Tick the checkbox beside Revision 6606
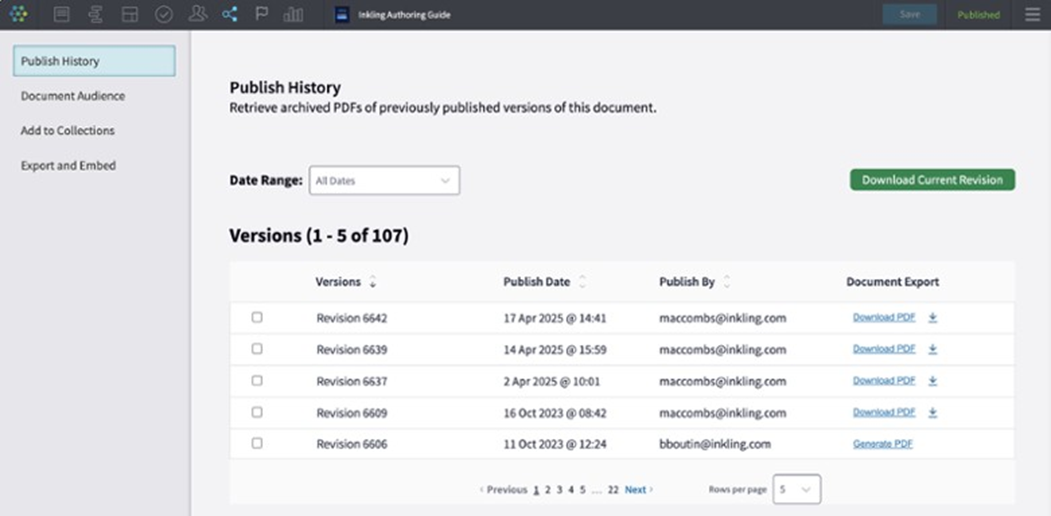This screenshot has height=516, width=1051. point(257,443)
